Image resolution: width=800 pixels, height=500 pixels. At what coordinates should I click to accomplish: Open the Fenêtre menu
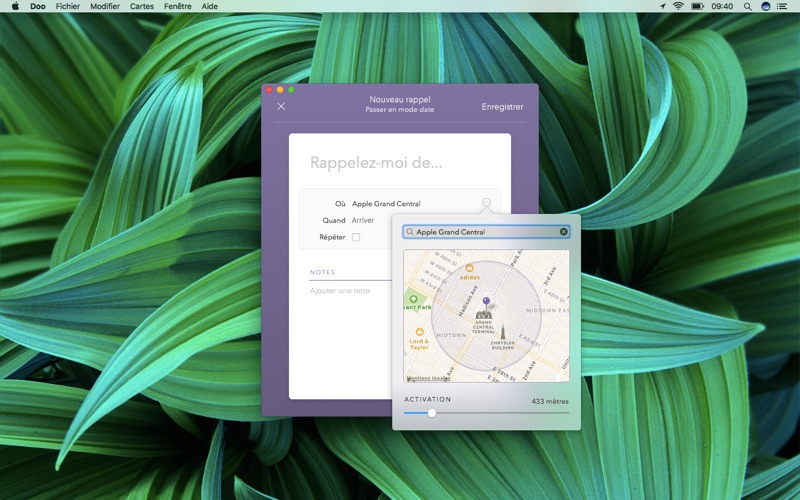178,6
